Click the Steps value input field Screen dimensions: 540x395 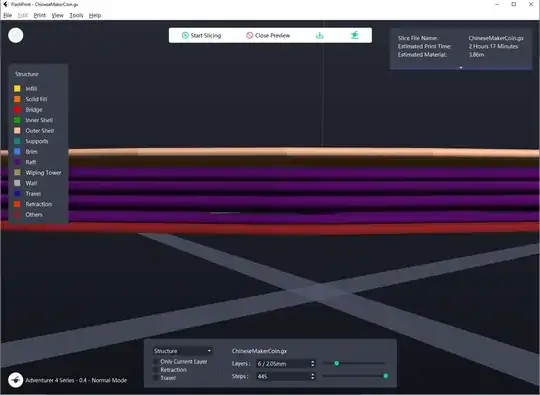tap(283, 376)
